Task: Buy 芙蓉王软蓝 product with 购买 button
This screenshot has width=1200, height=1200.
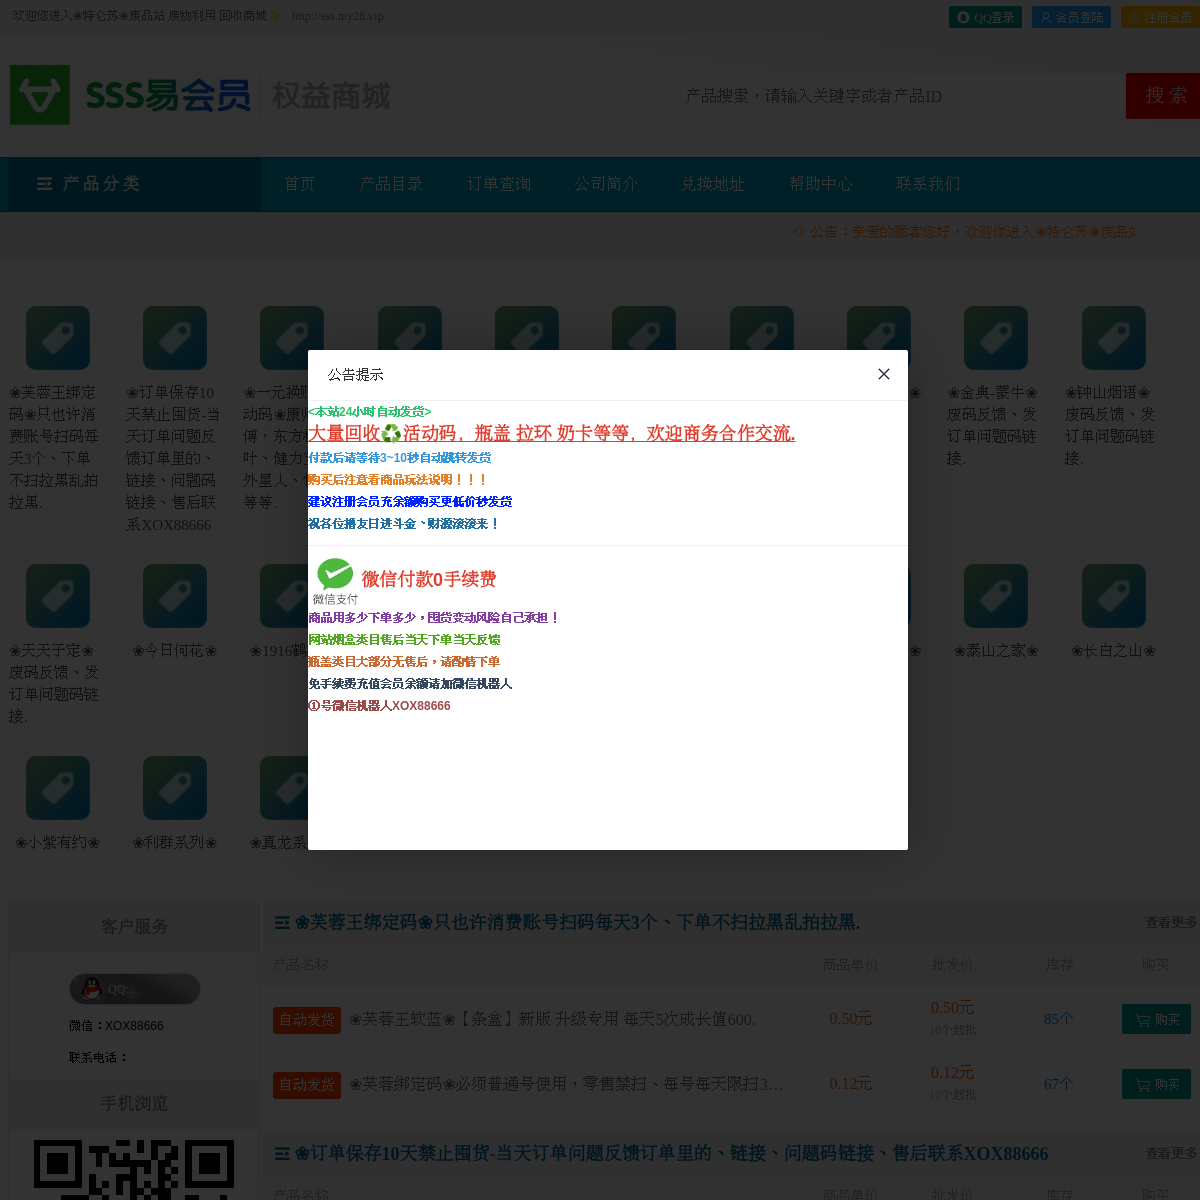Action: click(1156, 1019)
